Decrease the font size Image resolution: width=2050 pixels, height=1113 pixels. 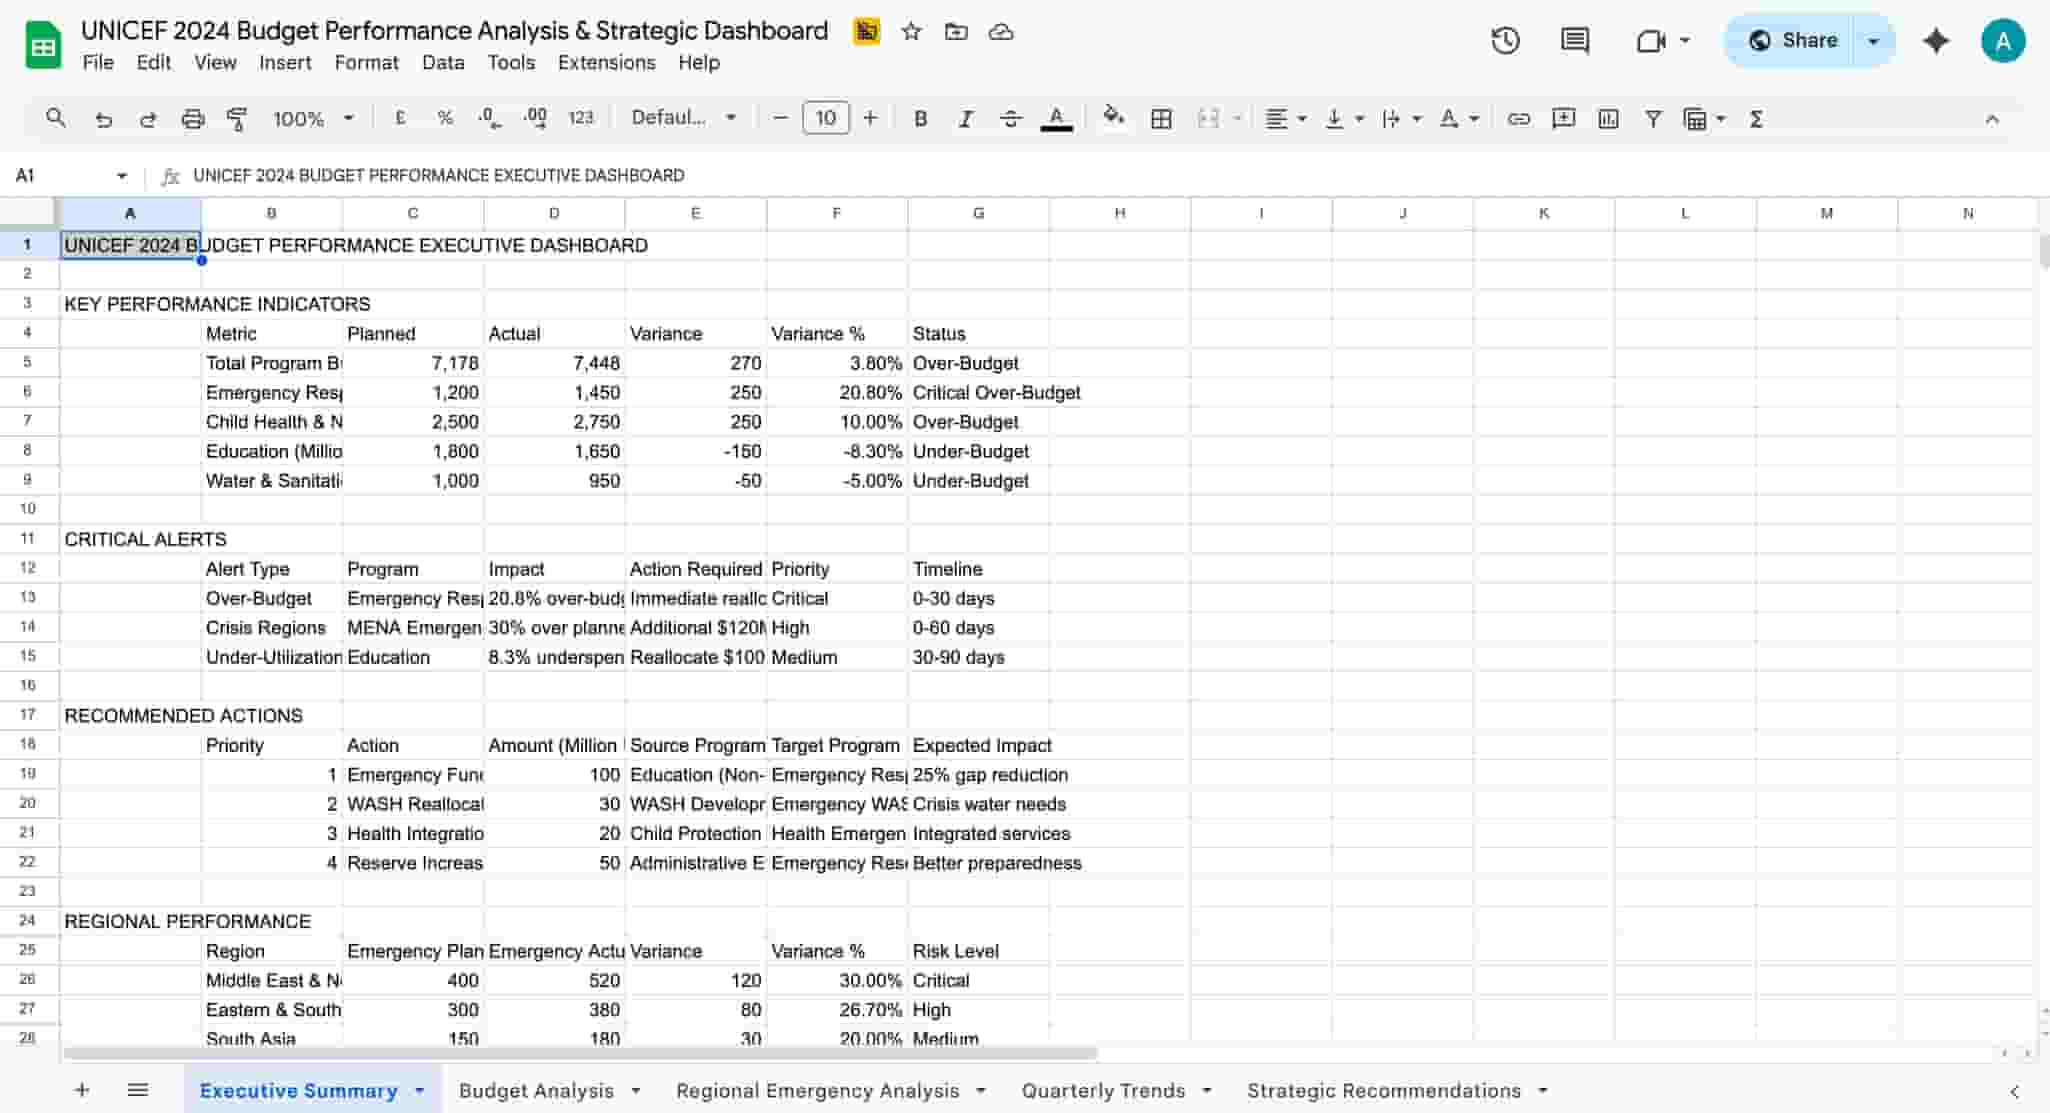click(x=781, y=119)
